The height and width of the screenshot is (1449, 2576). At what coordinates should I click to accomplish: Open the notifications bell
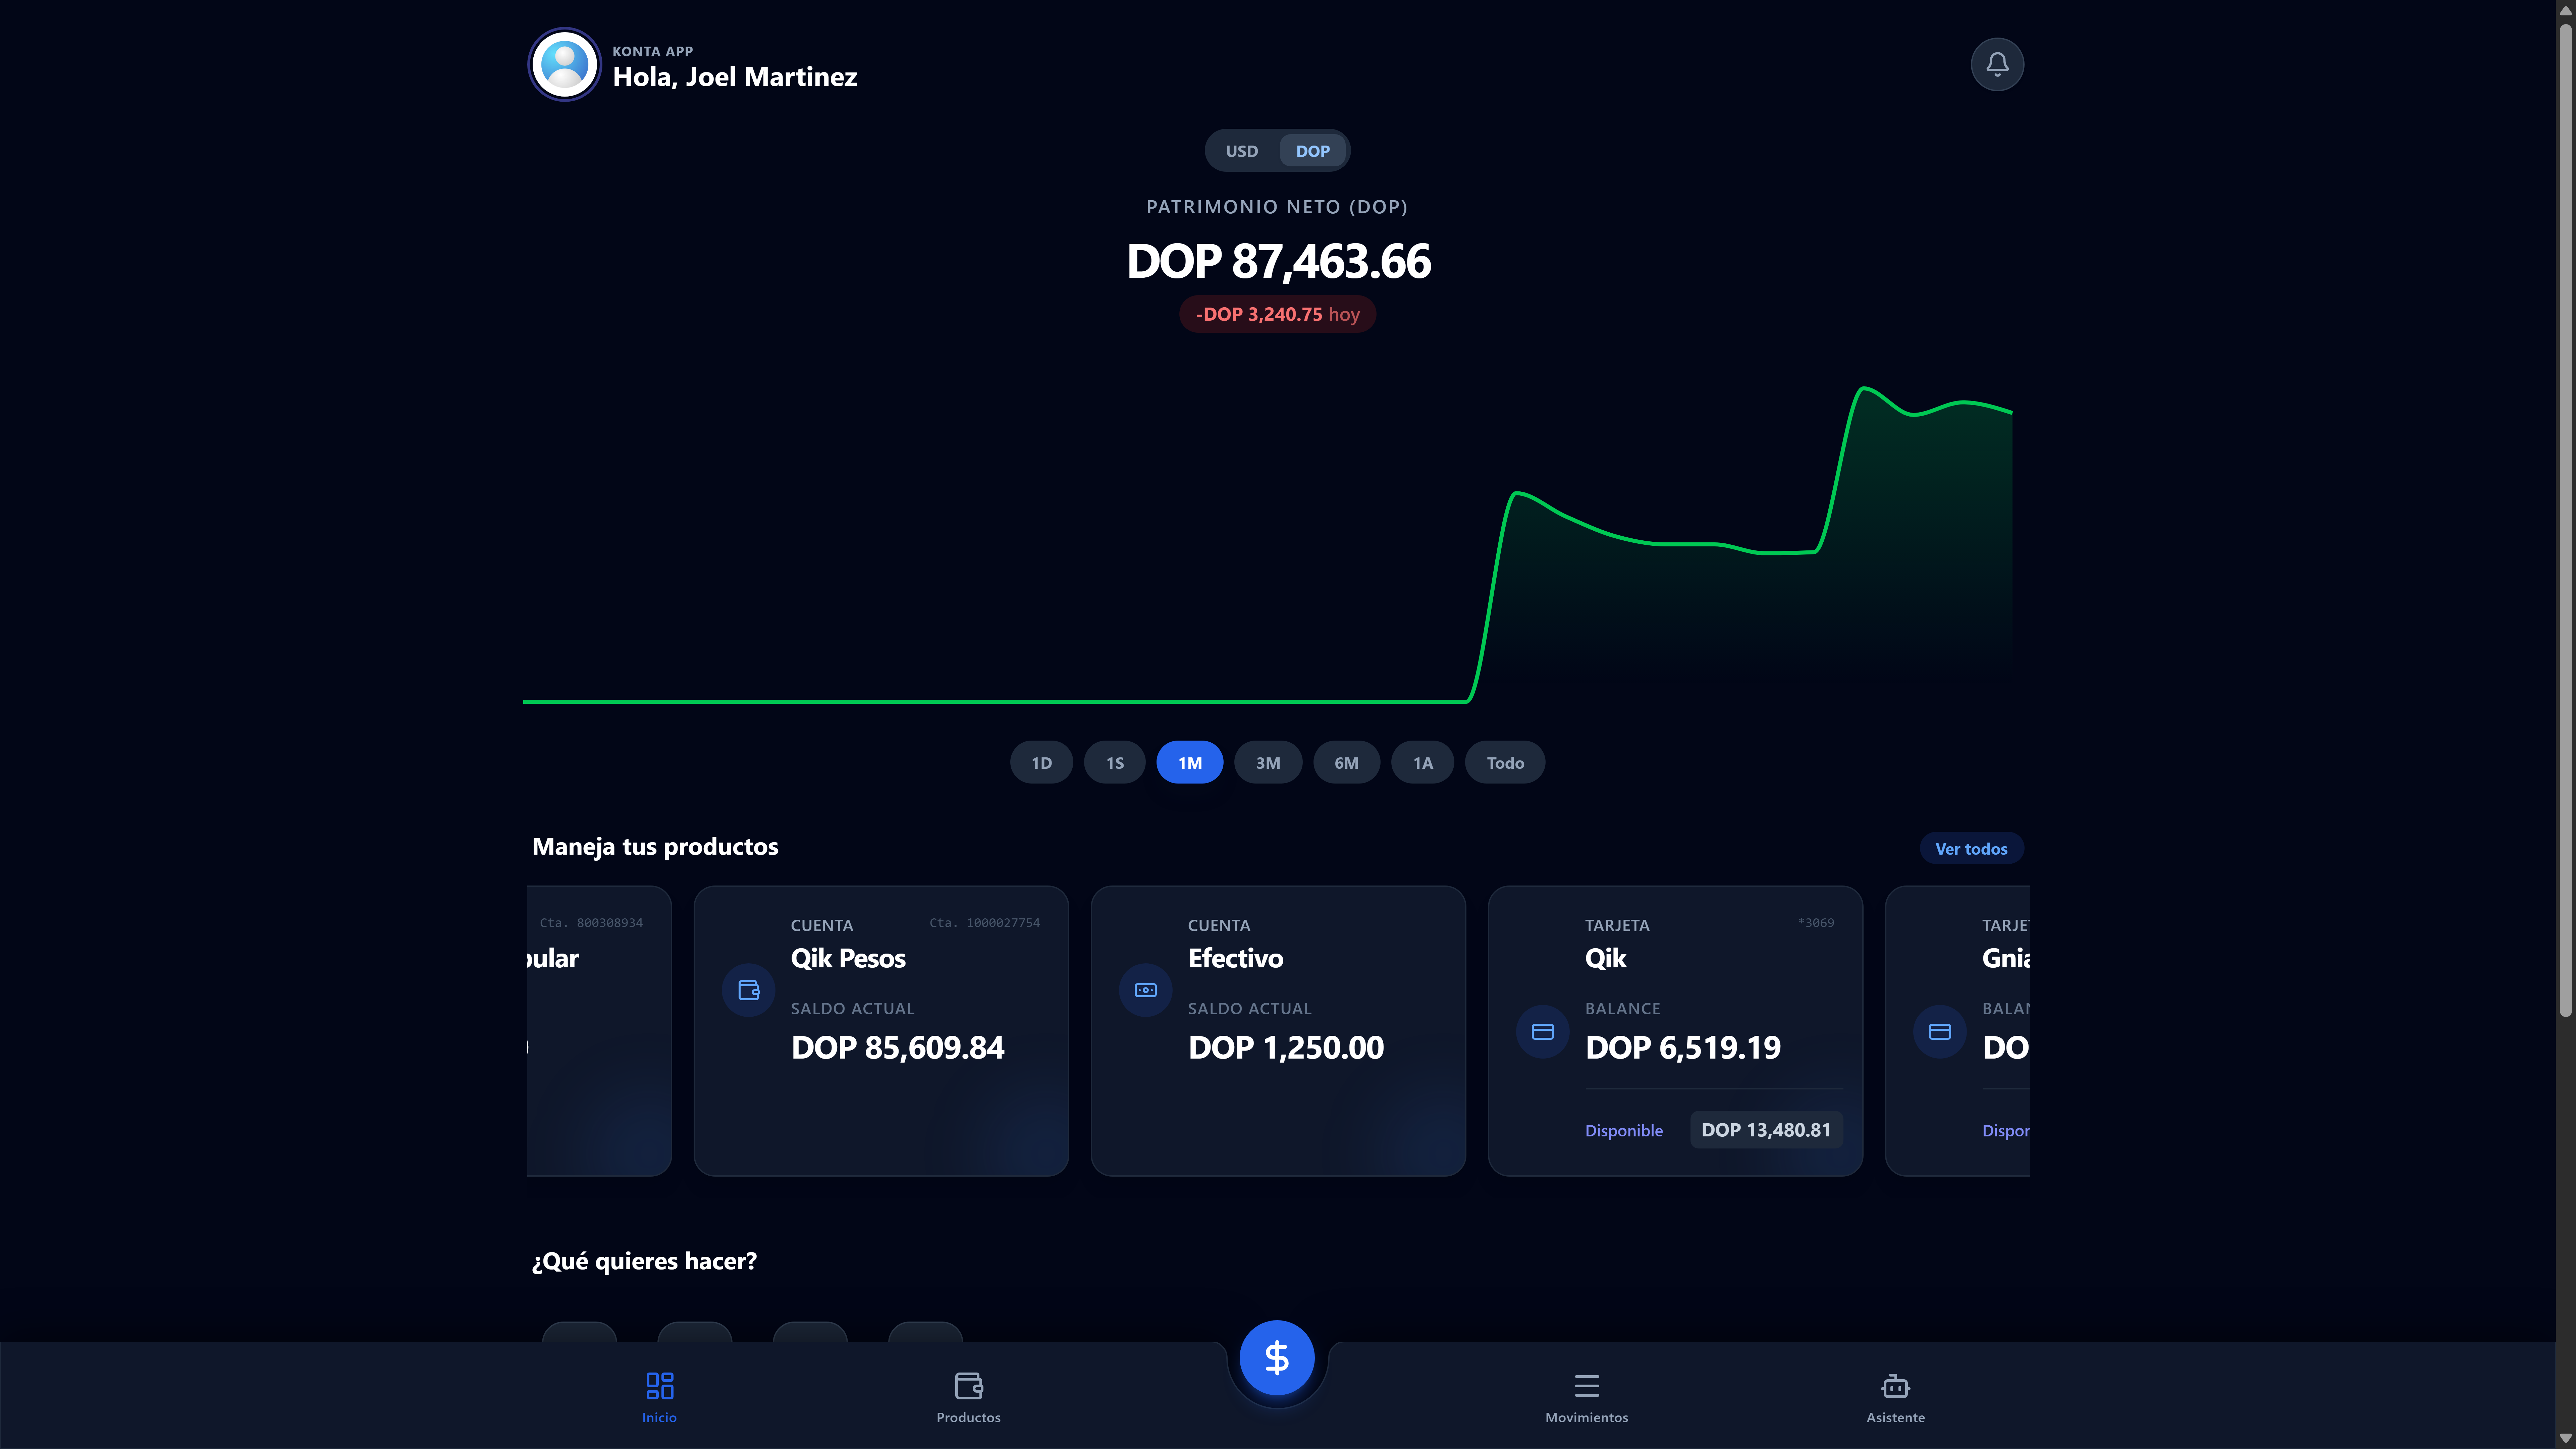tap(1997, 64)
